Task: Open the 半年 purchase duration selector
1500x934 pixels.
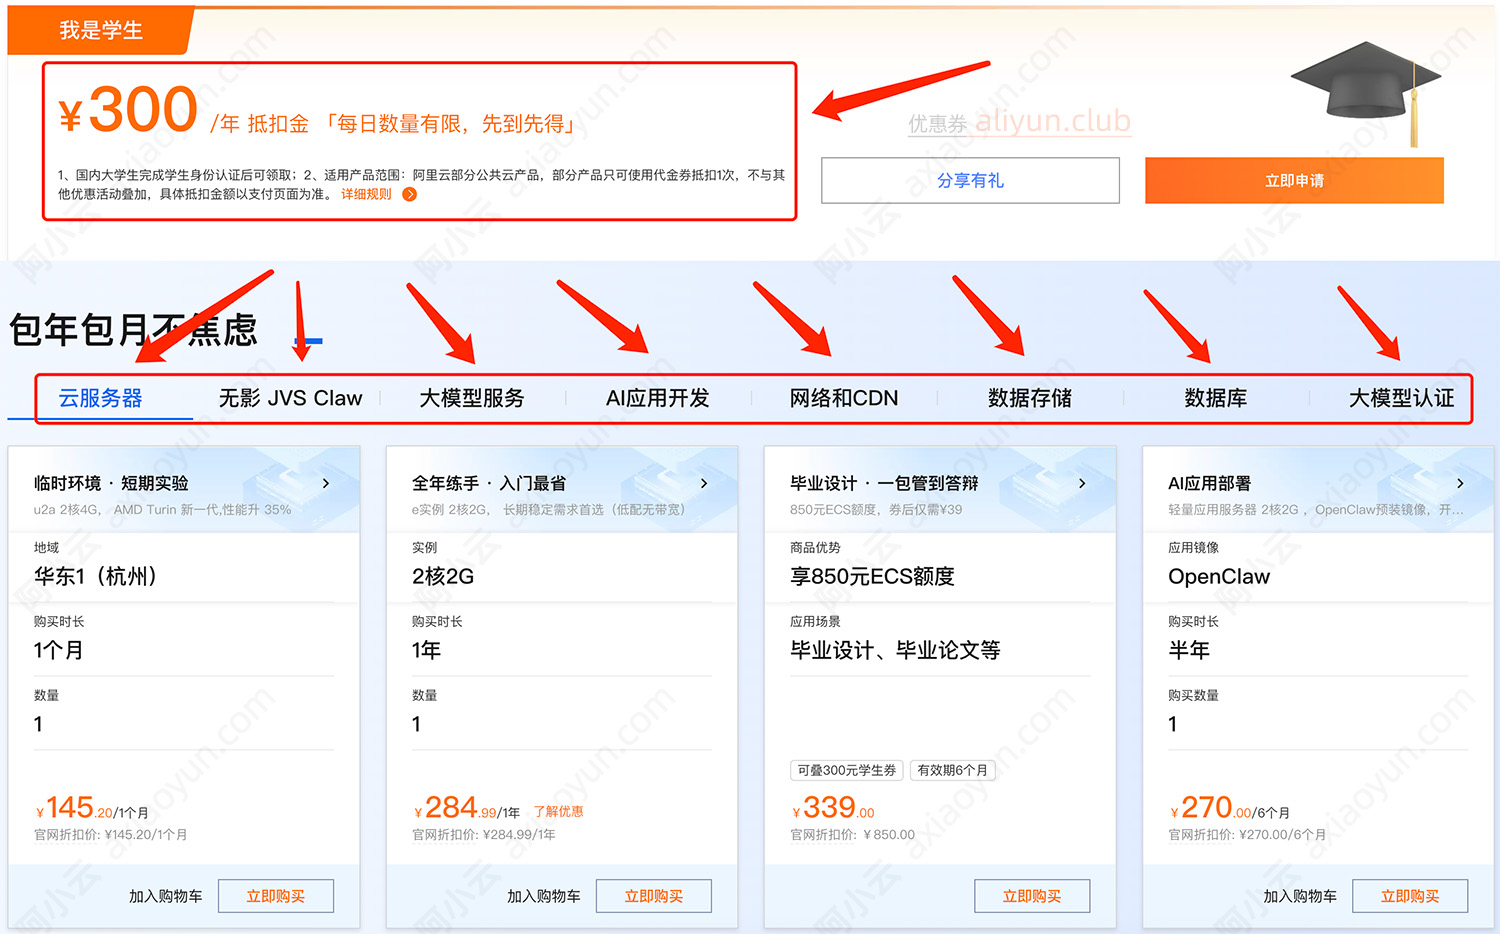Action: 1318,650
